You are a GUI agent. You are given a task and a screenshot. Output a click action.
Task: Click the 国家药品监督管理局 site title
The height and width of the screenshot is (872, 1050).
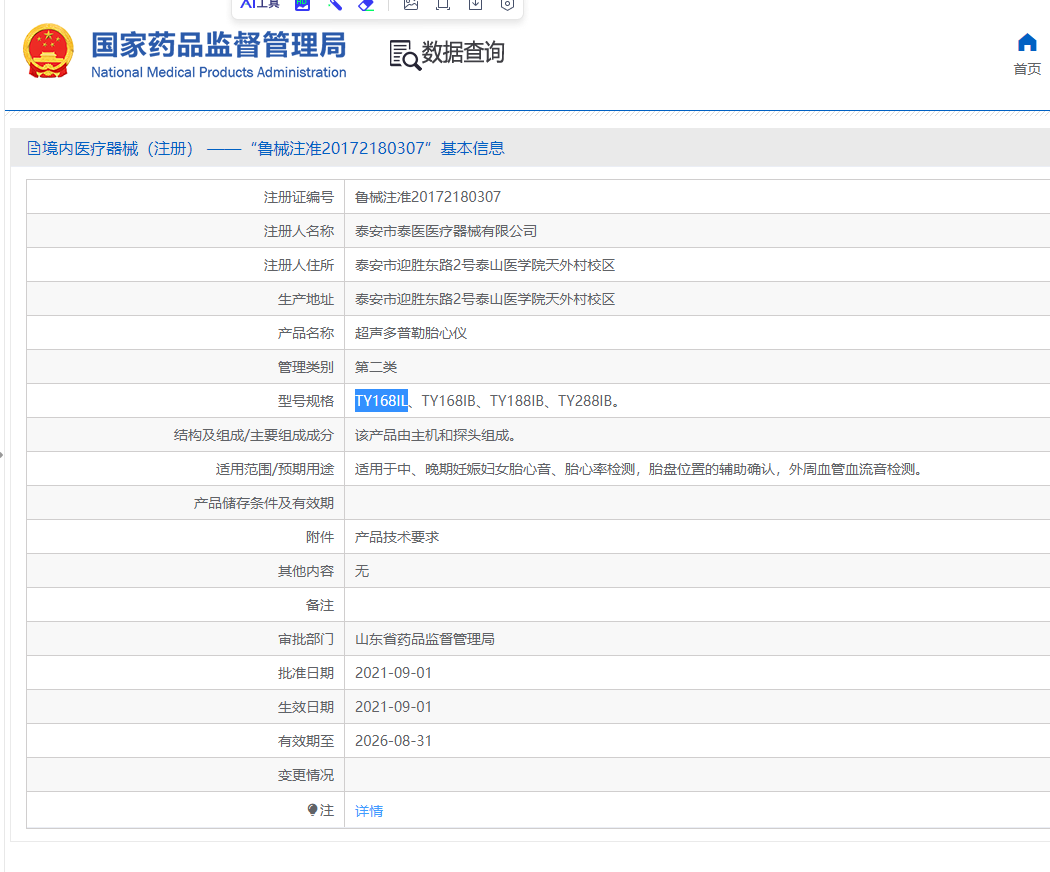click(218, 46)
